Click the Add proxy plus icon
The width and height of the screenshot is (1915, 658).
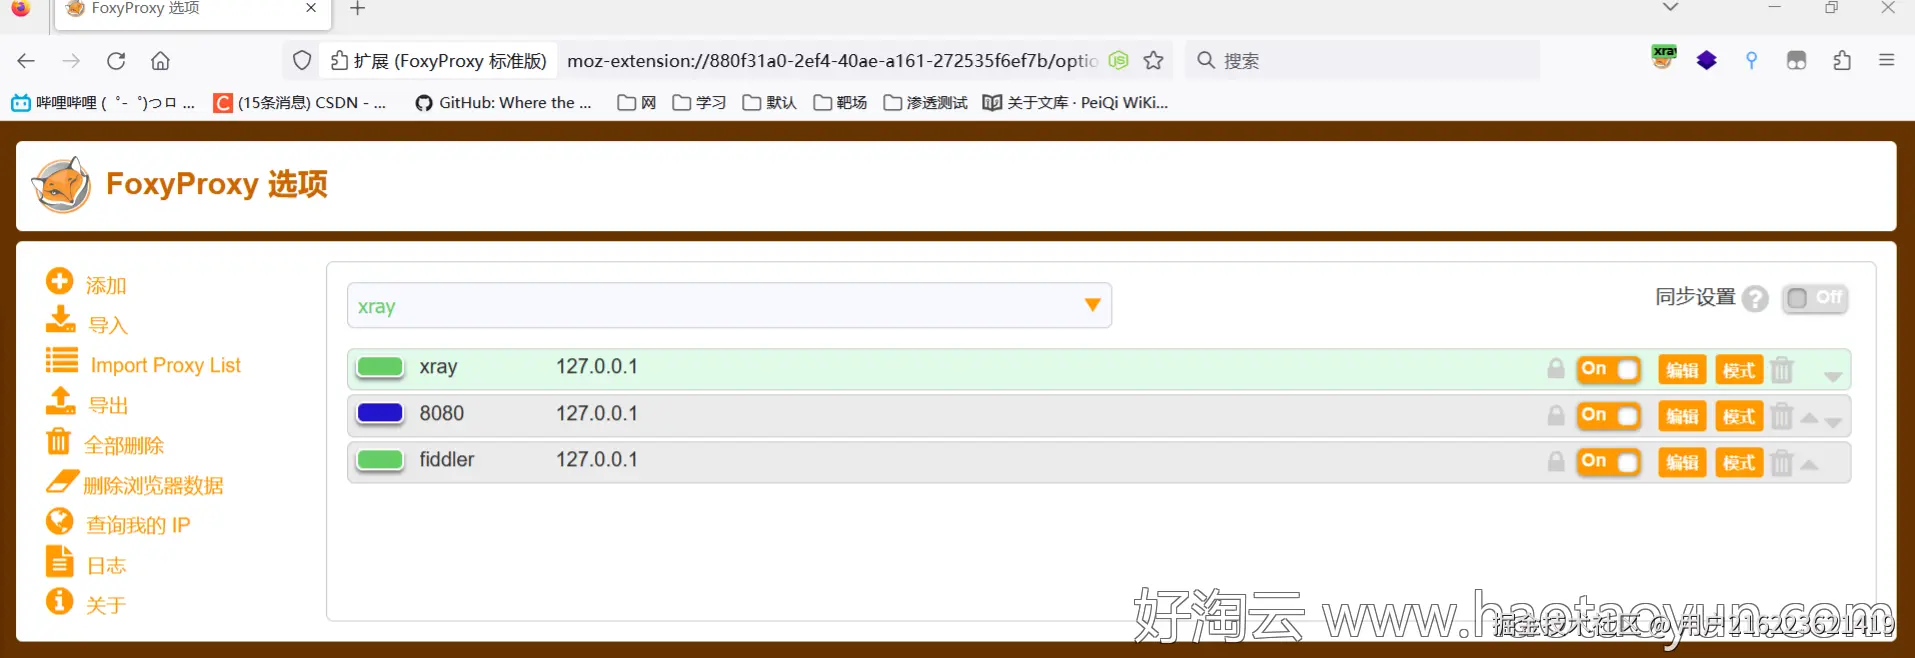pyautogui.click(x=60, y=281)
